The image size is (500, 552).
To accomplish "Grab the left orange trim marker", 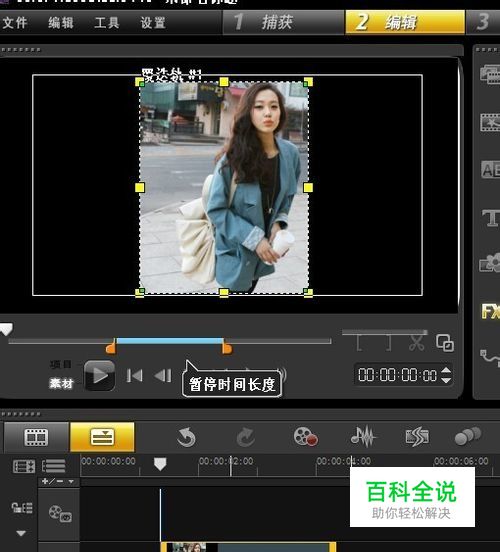I will (111, 349).
